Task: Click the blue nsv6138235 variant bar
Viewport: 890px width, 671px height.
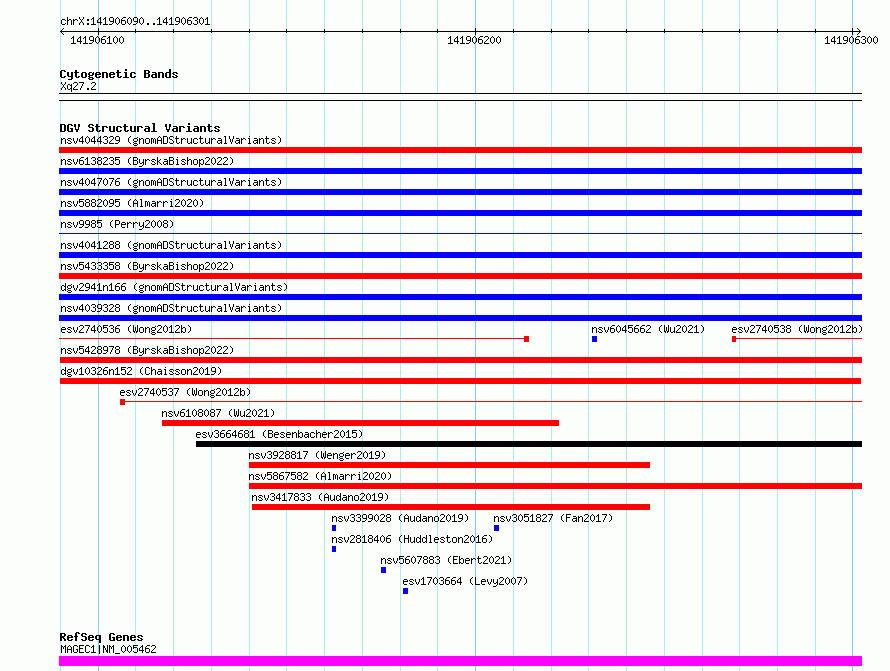Action: tap(460, 171)
